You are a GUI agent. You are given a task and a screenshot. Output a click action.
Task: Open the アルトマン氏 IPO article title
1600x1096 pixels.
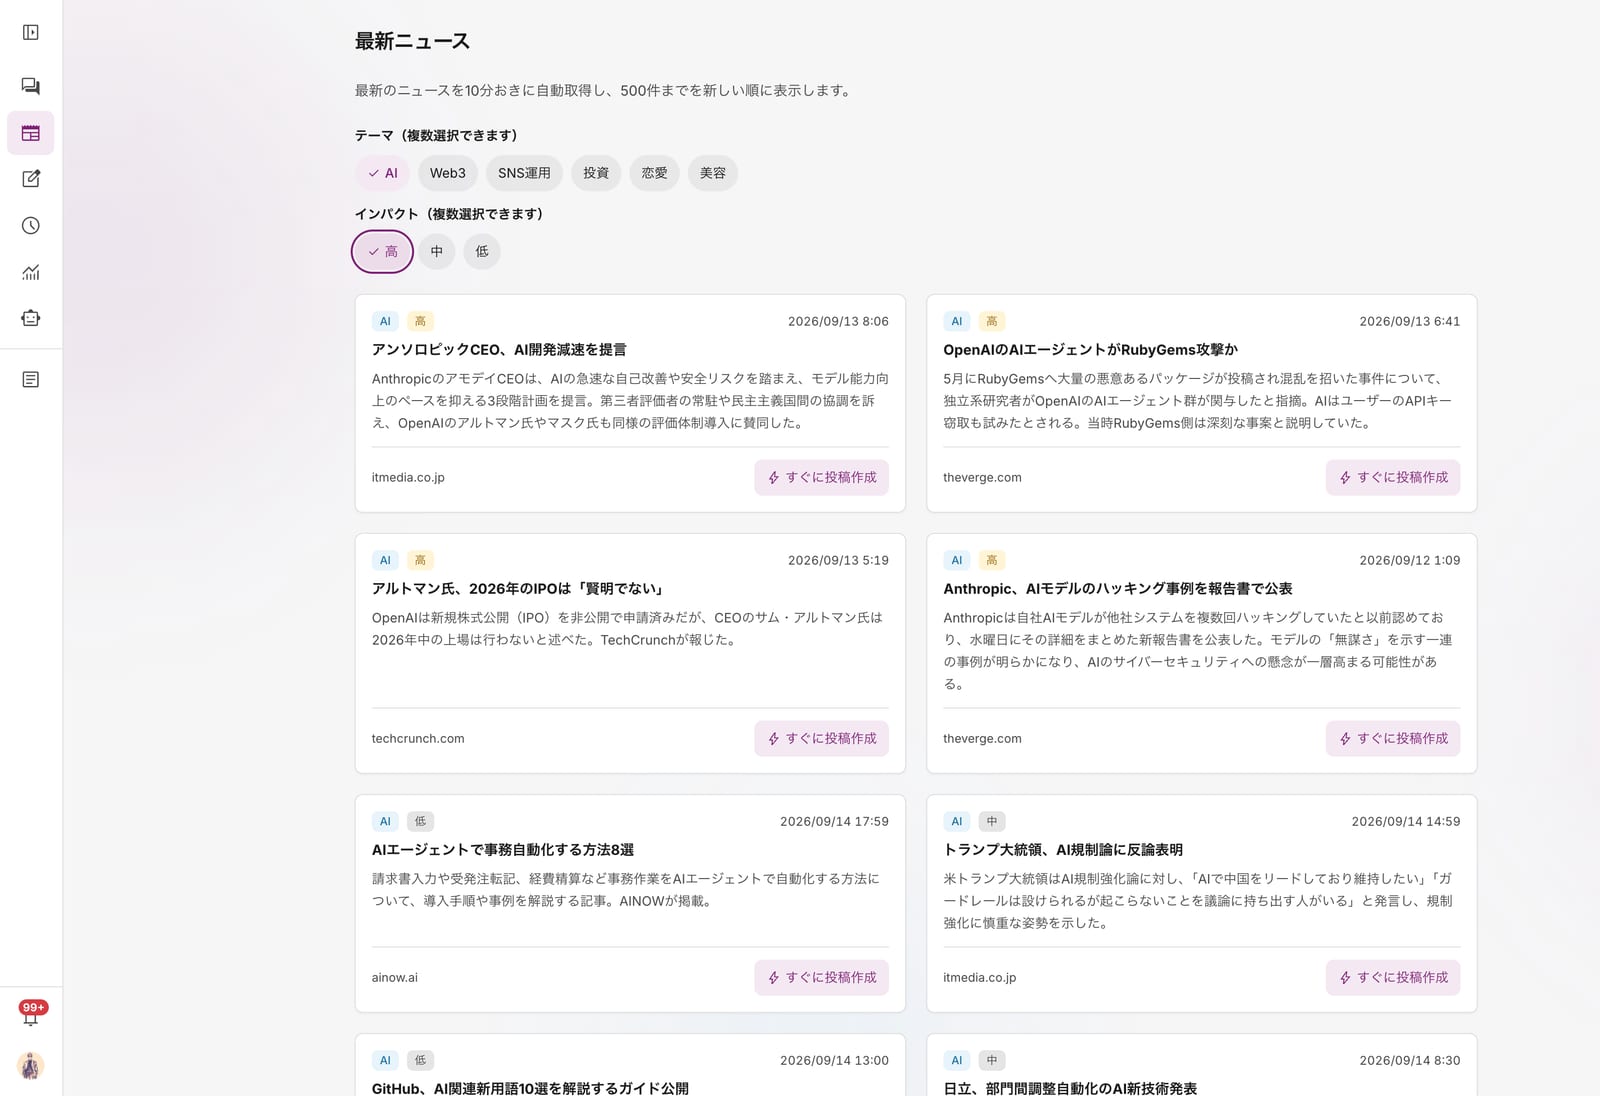click(x=519, y=589)
